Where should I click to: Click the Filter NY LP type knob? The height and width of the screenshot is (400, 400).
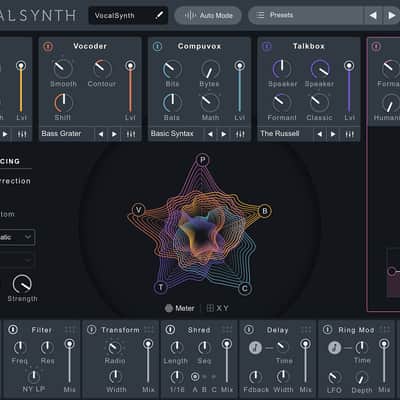pos(34,376)
